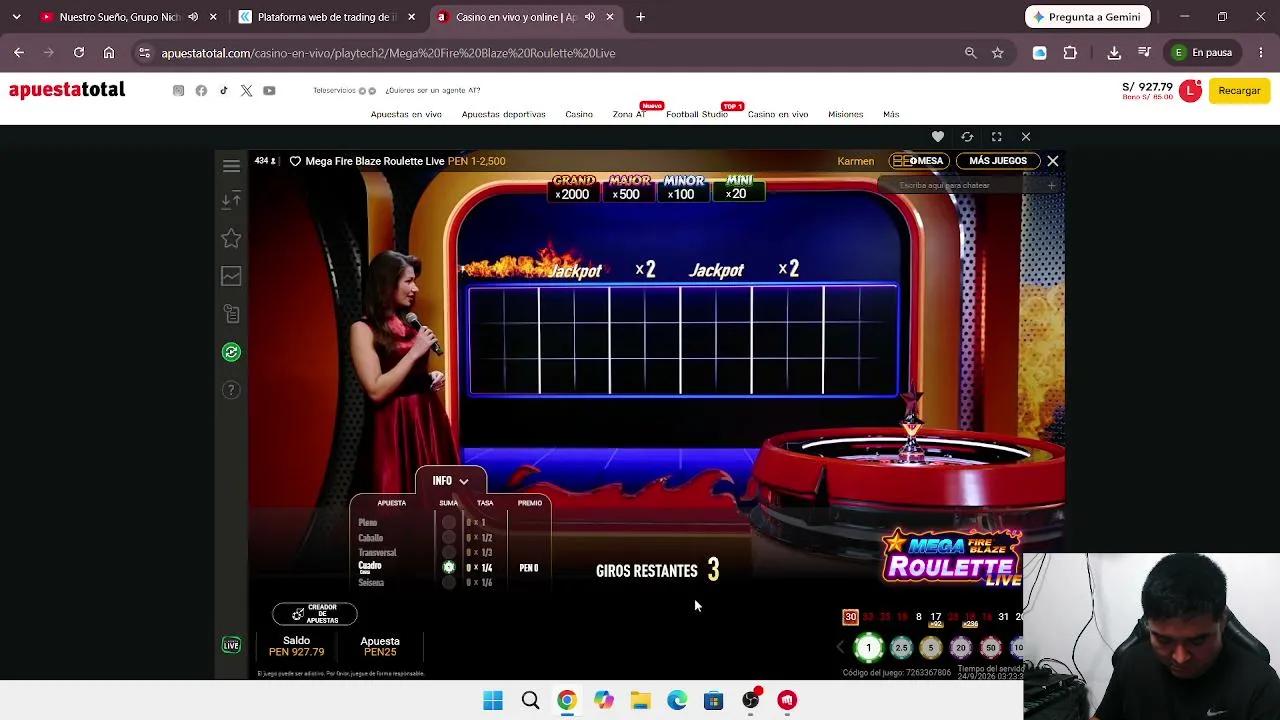Click the Apuesta PEN25 amount

click(380, 646)
